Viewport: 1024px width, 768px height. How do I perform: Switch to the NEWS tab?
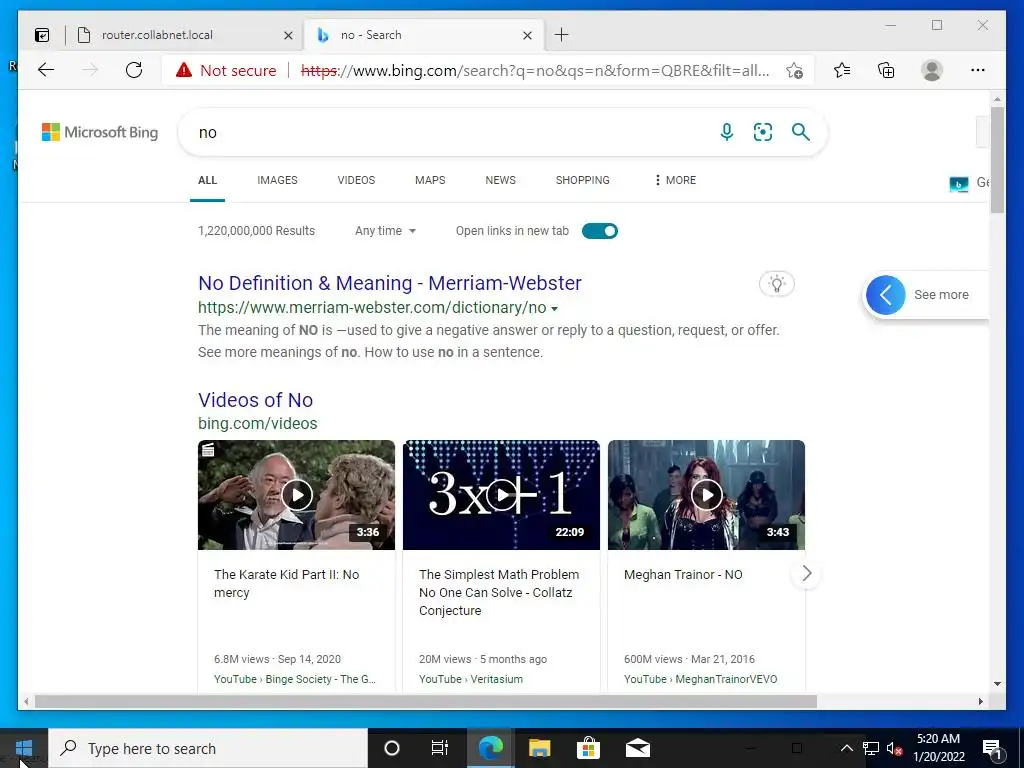pos(500,180)
